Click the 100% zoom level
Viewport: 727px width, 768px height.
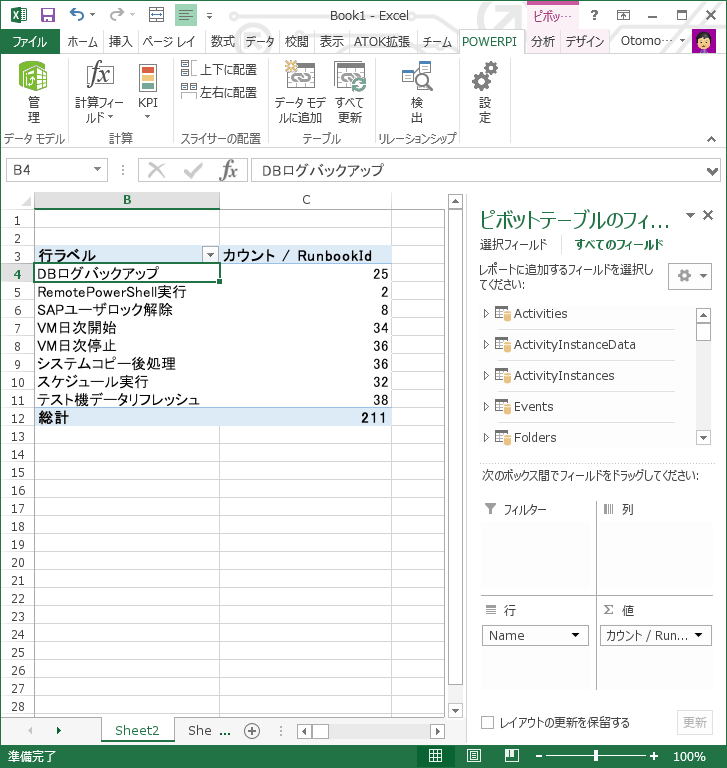689,756
